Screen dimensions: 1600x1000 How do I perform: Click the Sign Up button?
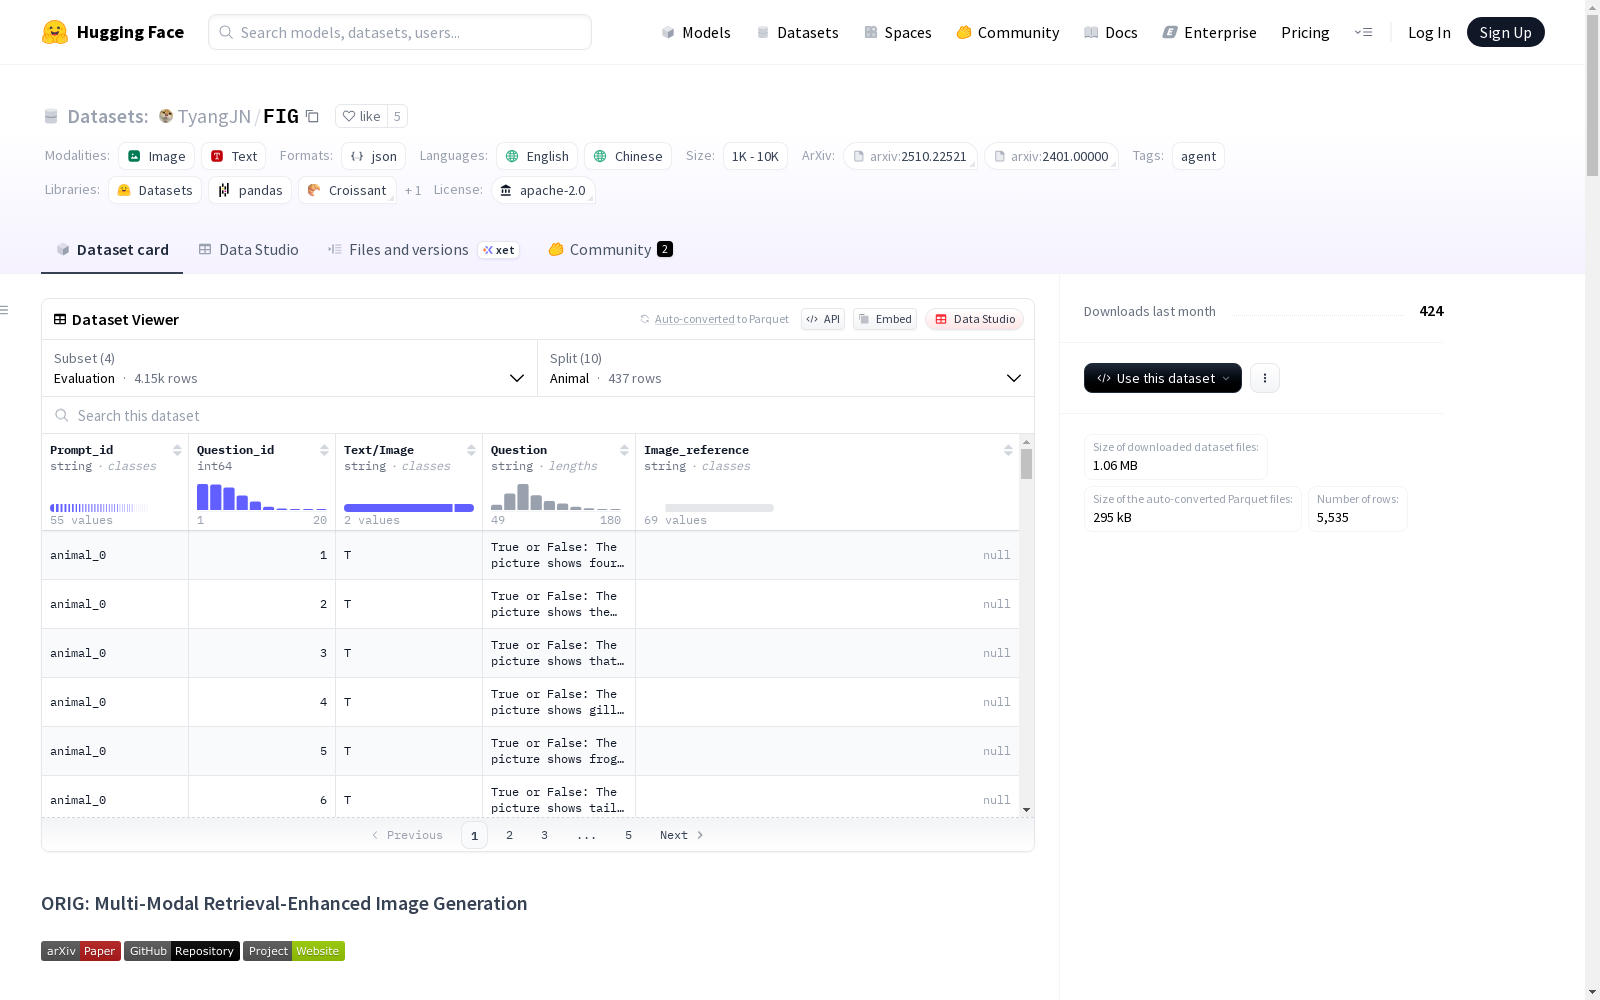pyautogui.click(x=1505, y=32)
